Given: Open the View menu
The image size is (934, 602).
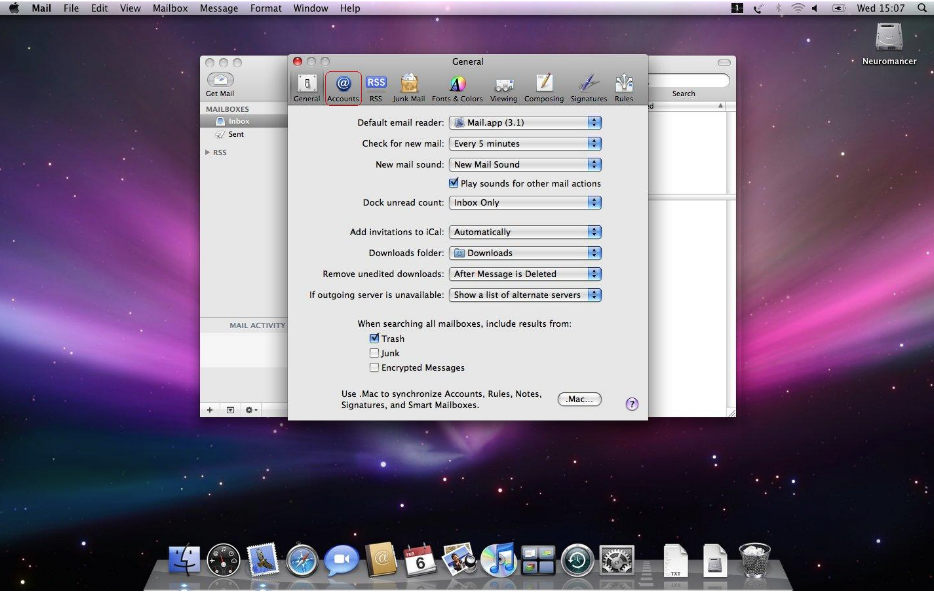Looking at the screenshot, I should coord(130,8).
